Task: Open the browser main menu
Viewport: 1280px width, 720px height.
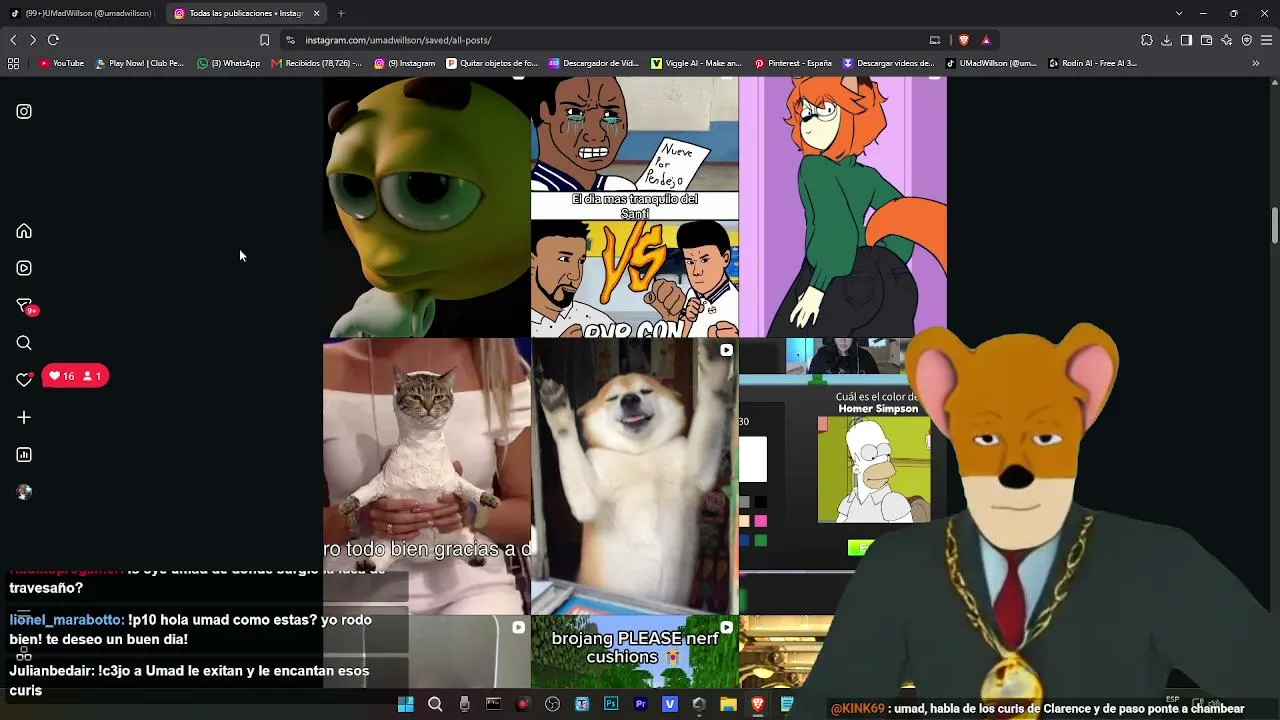Action: [1267, 40]
